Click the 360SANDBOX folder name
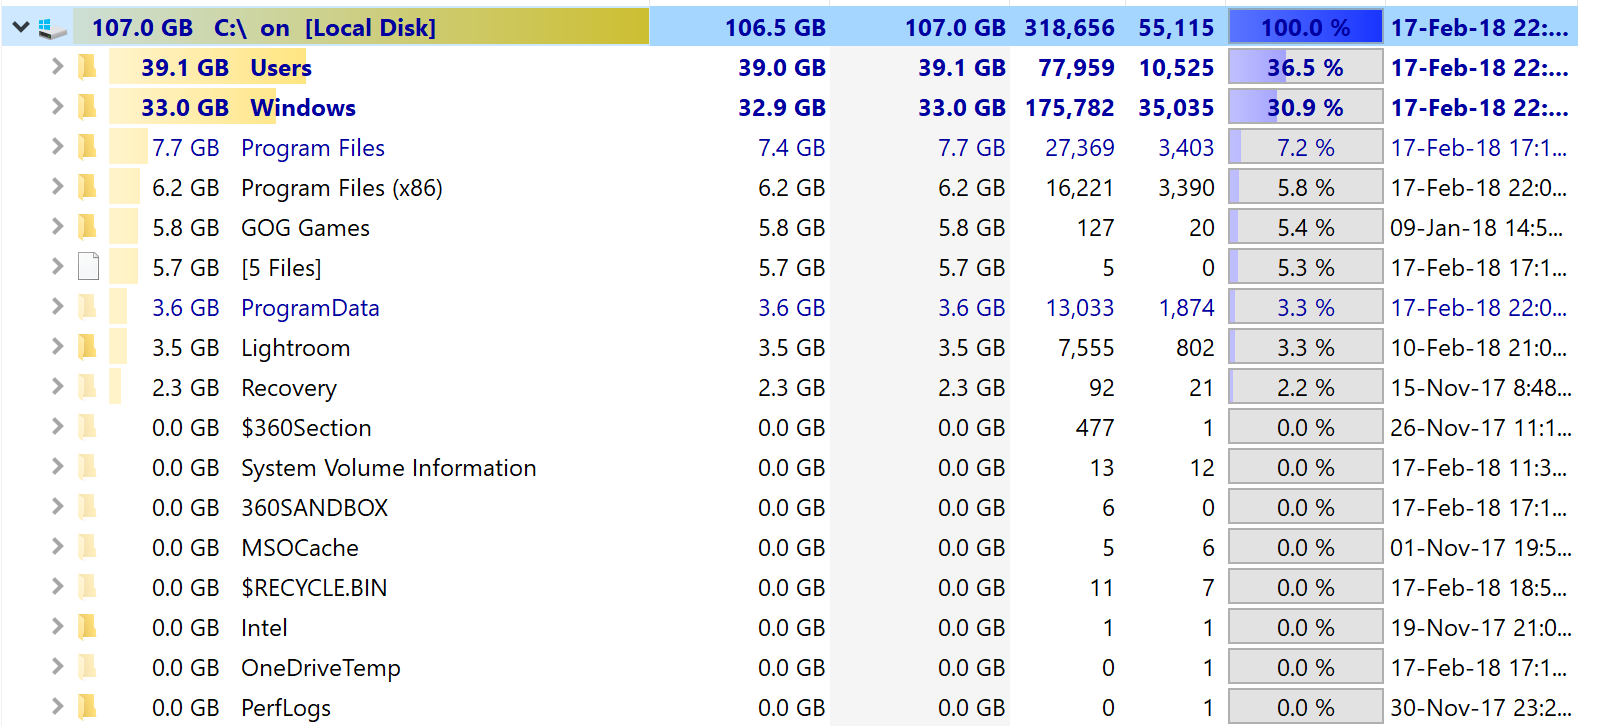 314,508
